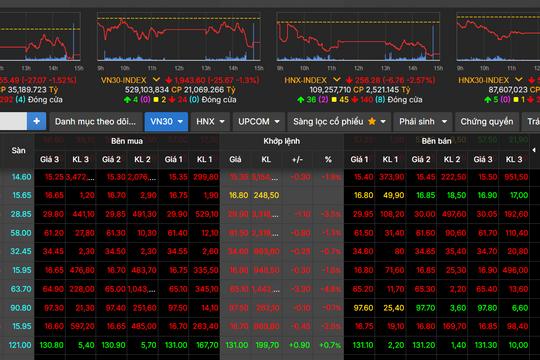Click the HNX-INDEX label
This screenshot has height=360, width=540.
(x=305, y=80)
